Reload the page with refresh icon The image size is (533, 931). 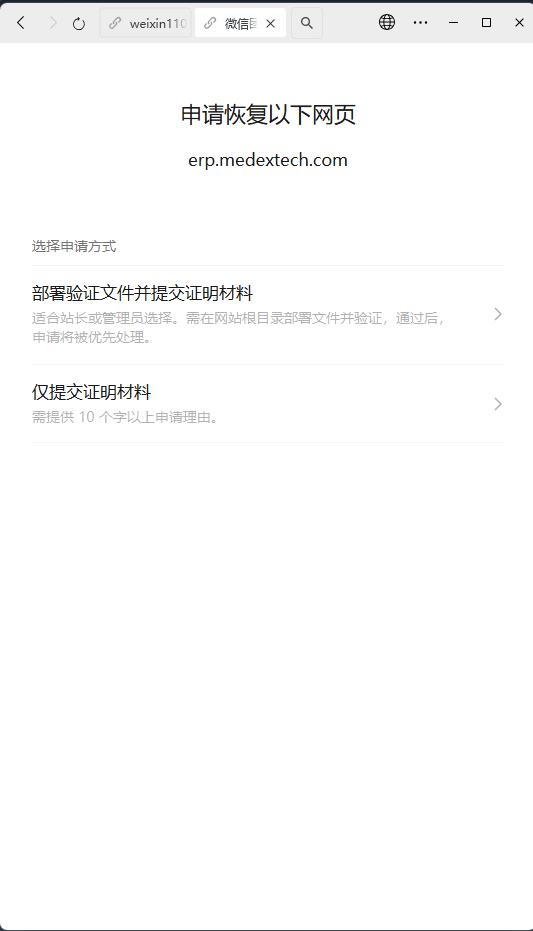click(x=79, y=24)
